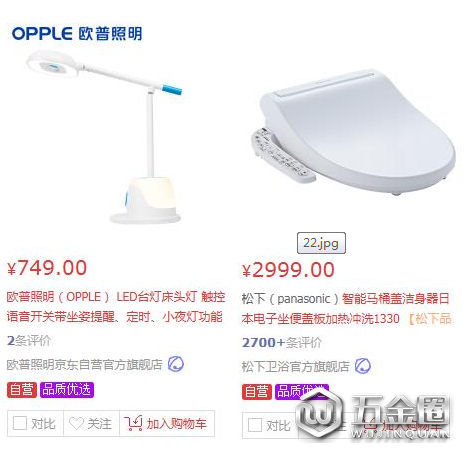The height and width of the screenshot is (454, 466).
Task: View the 2条评价 reviews for the lamp
Action: pyautogui.click(x=29, y=341)
